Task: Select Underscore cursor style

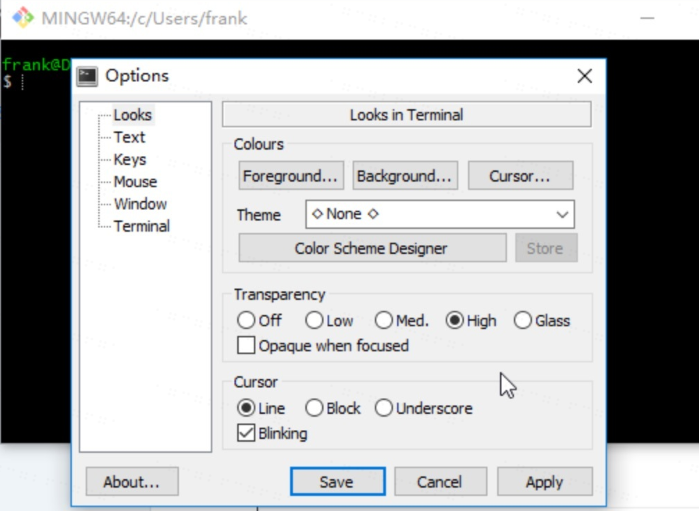Action: pos(424,408)
